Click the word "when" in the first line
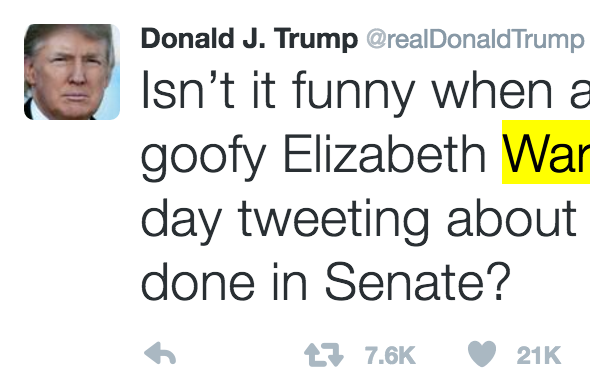 [x=492, y=89]
